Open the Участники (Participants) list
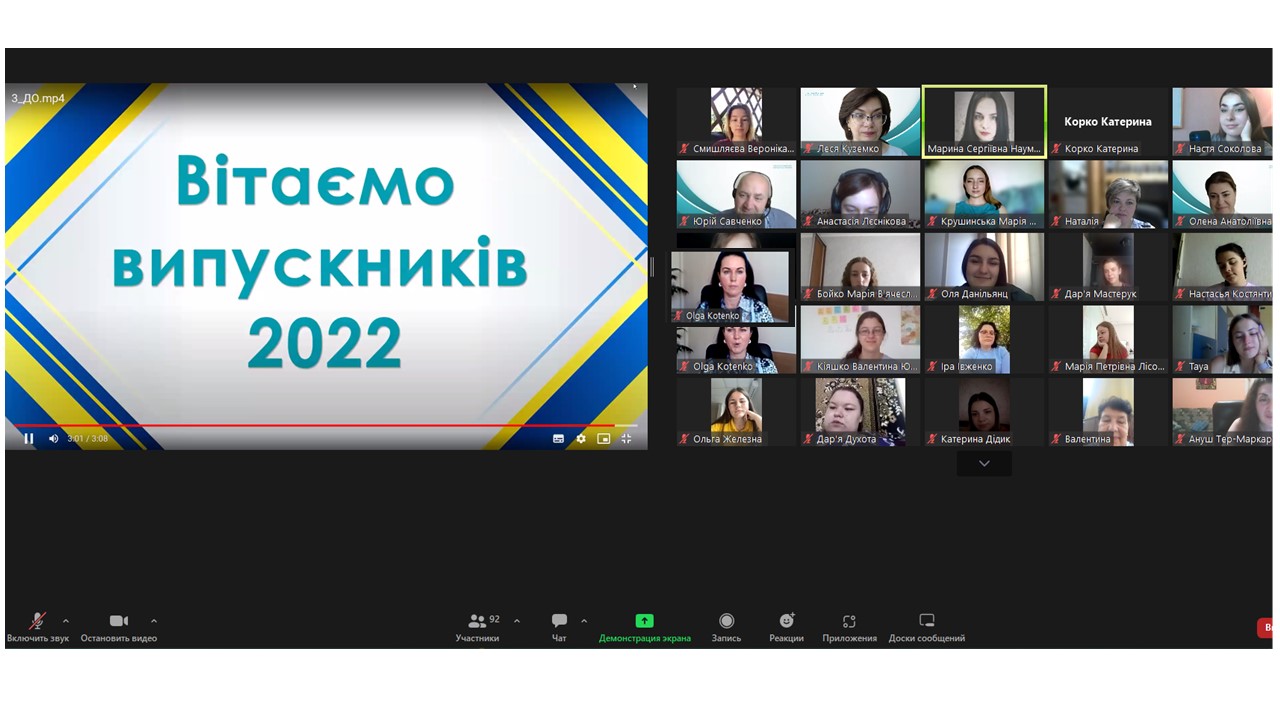 479,620
